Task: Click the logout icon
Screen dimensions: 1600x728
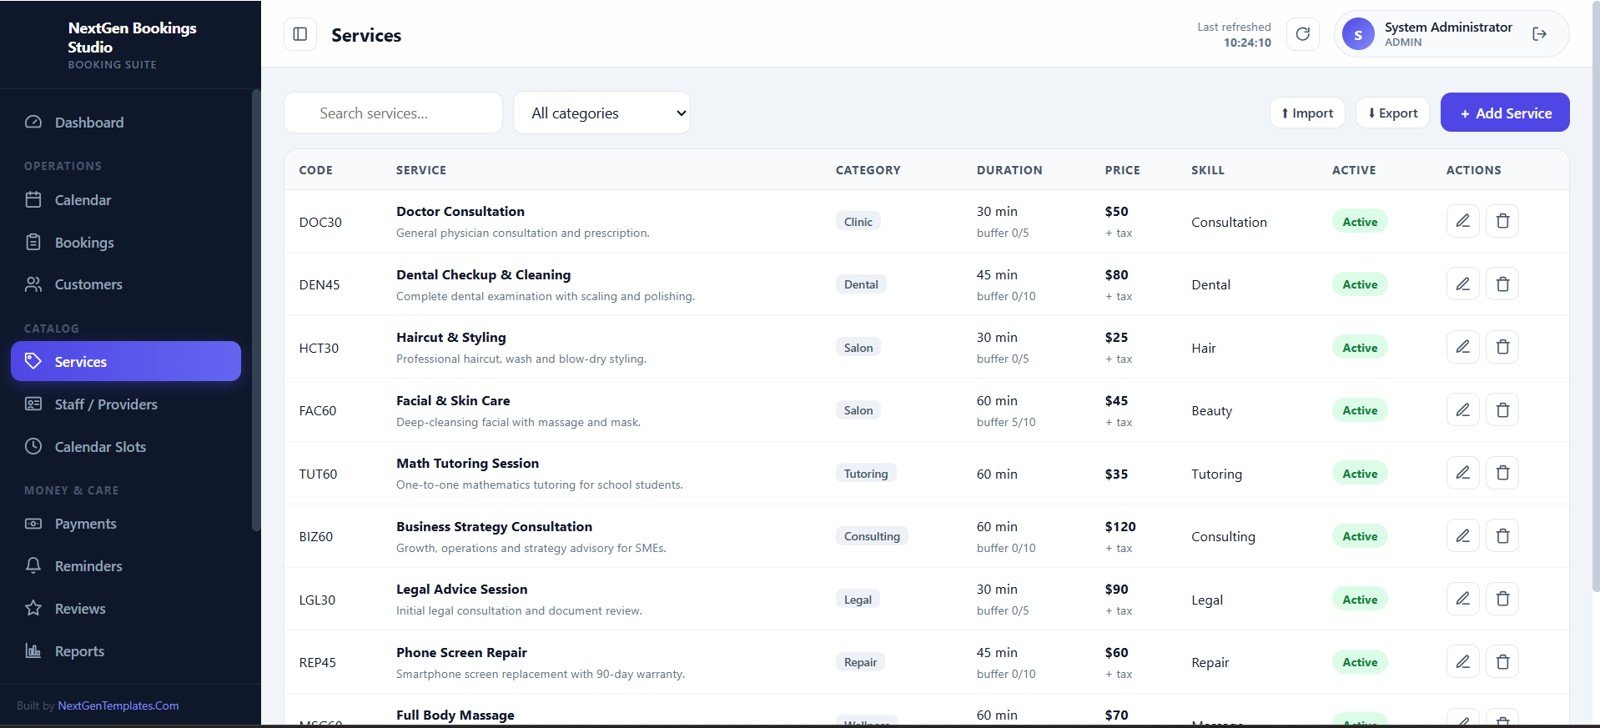Action: tap(1539, 34)
